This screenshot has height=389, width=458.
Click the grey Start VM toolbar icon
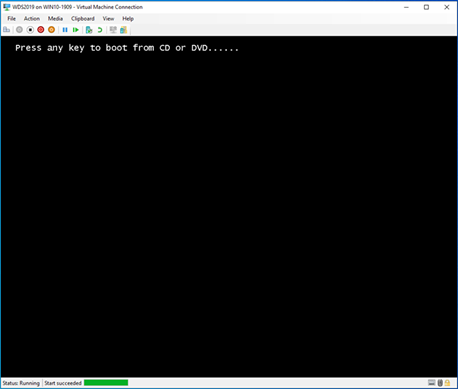(19, 30)
